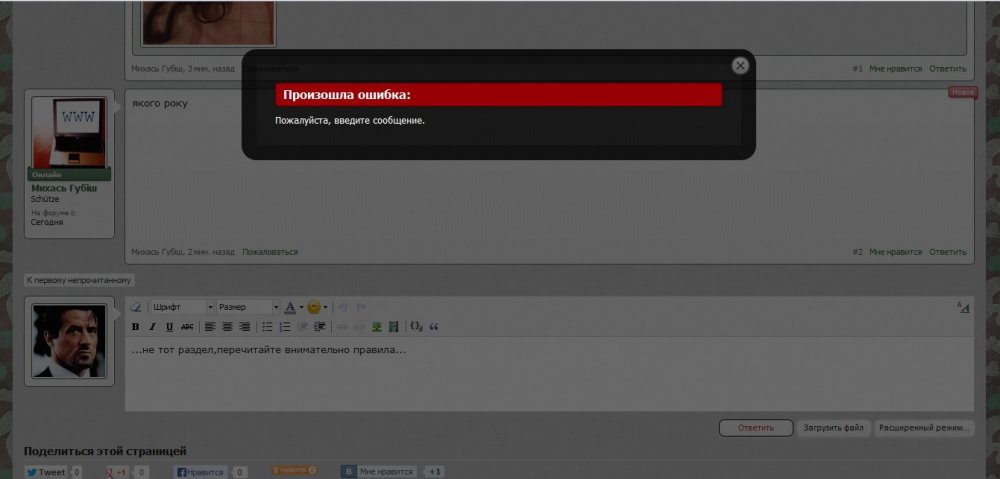
Task: Click the quote icon in the editor
Action: tap(434, 327)
